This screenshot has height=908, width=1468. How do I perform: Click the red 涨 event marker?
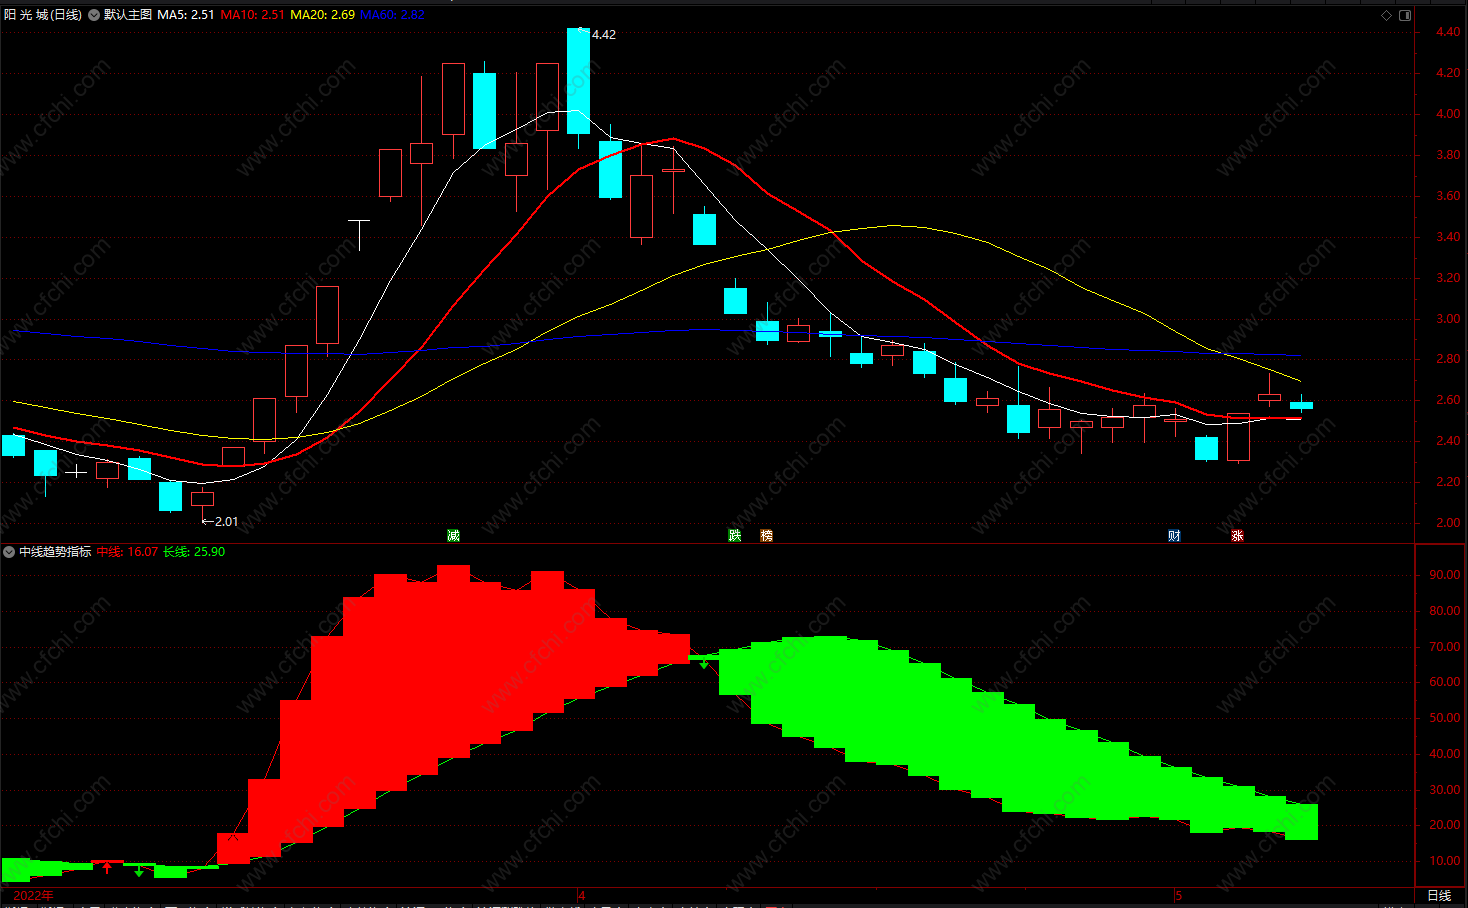point(1237,536)
